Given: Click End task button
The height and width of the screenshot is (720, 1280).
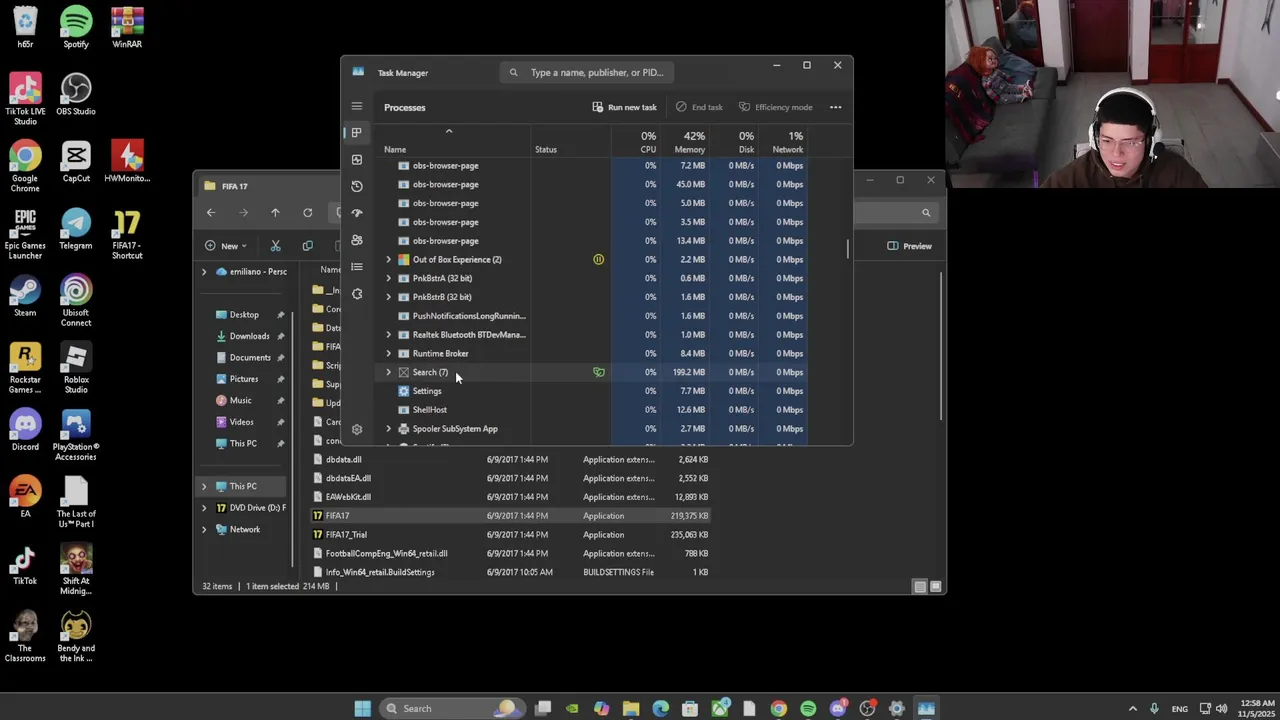Looking at the screenshot, I should 699,107.
